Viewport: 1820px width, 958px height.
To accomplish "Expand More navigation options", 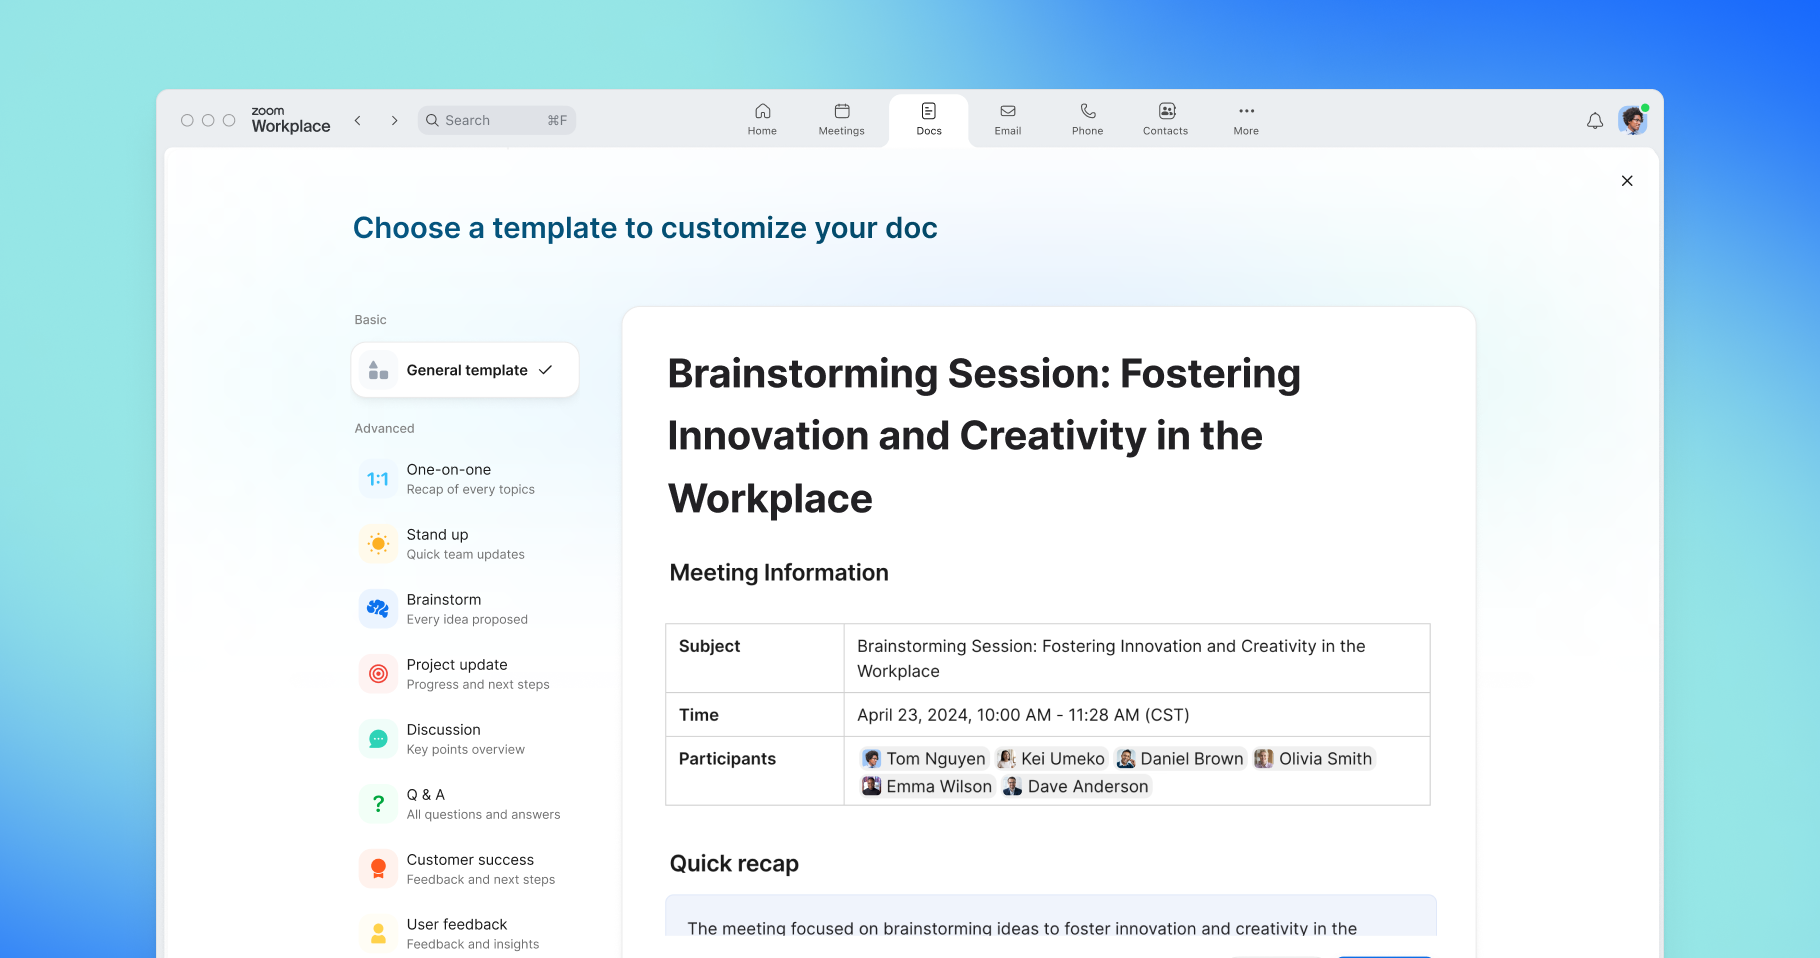I will click(1245, 119).
